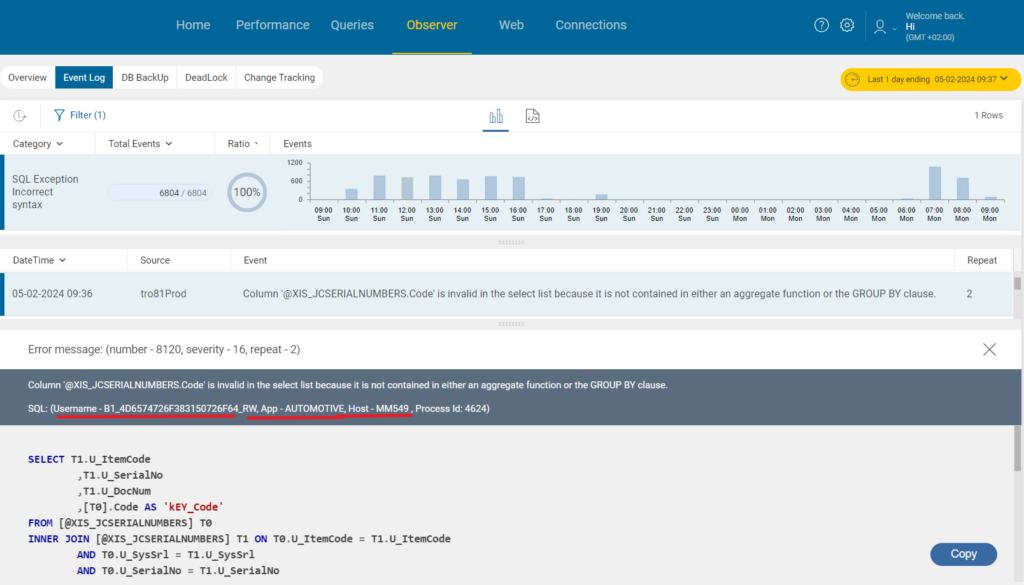Switch to code file view icon
Viewport: 1024px width, 585px height.
(x=532, y=116)
